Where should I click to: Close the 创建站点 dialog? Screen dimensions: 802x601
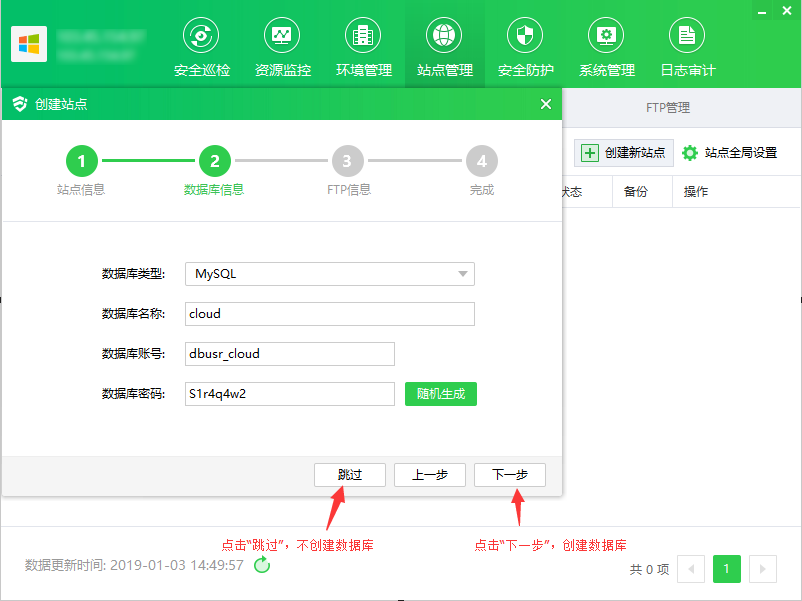pos(546,104)
